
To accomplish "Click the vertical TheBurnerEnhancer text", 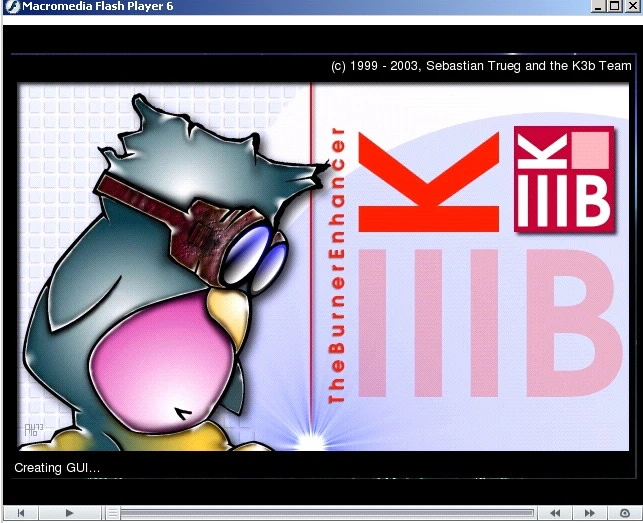I will (337, 265).
